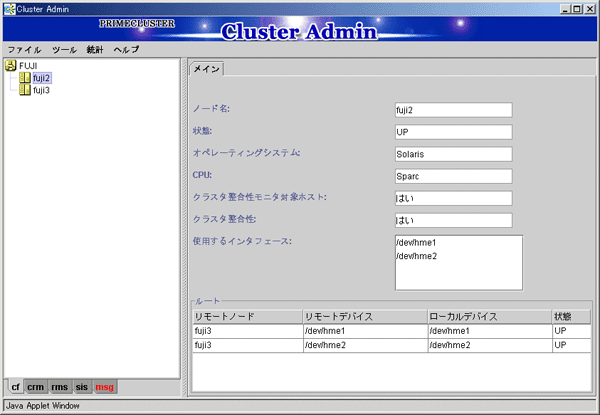
Task: Click the ノード名 field showing fuji2
Action: [453, 110]
